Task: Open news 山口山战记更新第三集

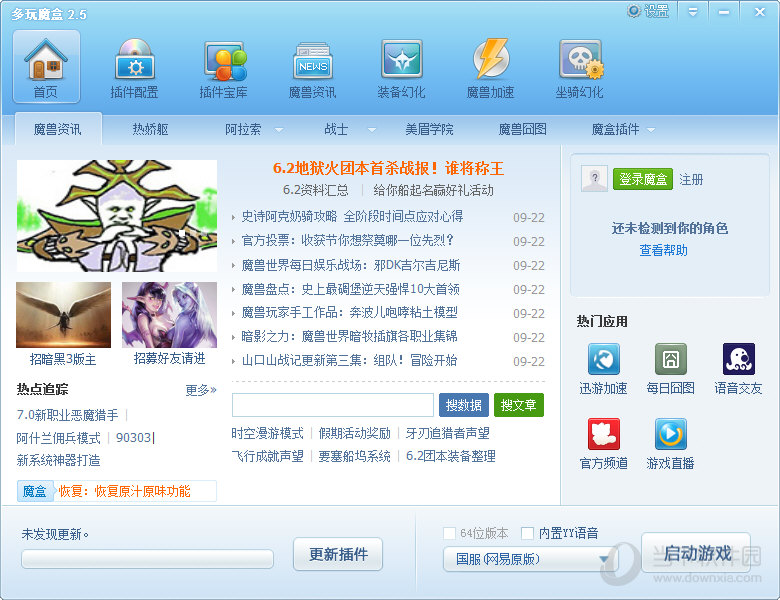Action: pyautogui.click(x=349, y=360)
